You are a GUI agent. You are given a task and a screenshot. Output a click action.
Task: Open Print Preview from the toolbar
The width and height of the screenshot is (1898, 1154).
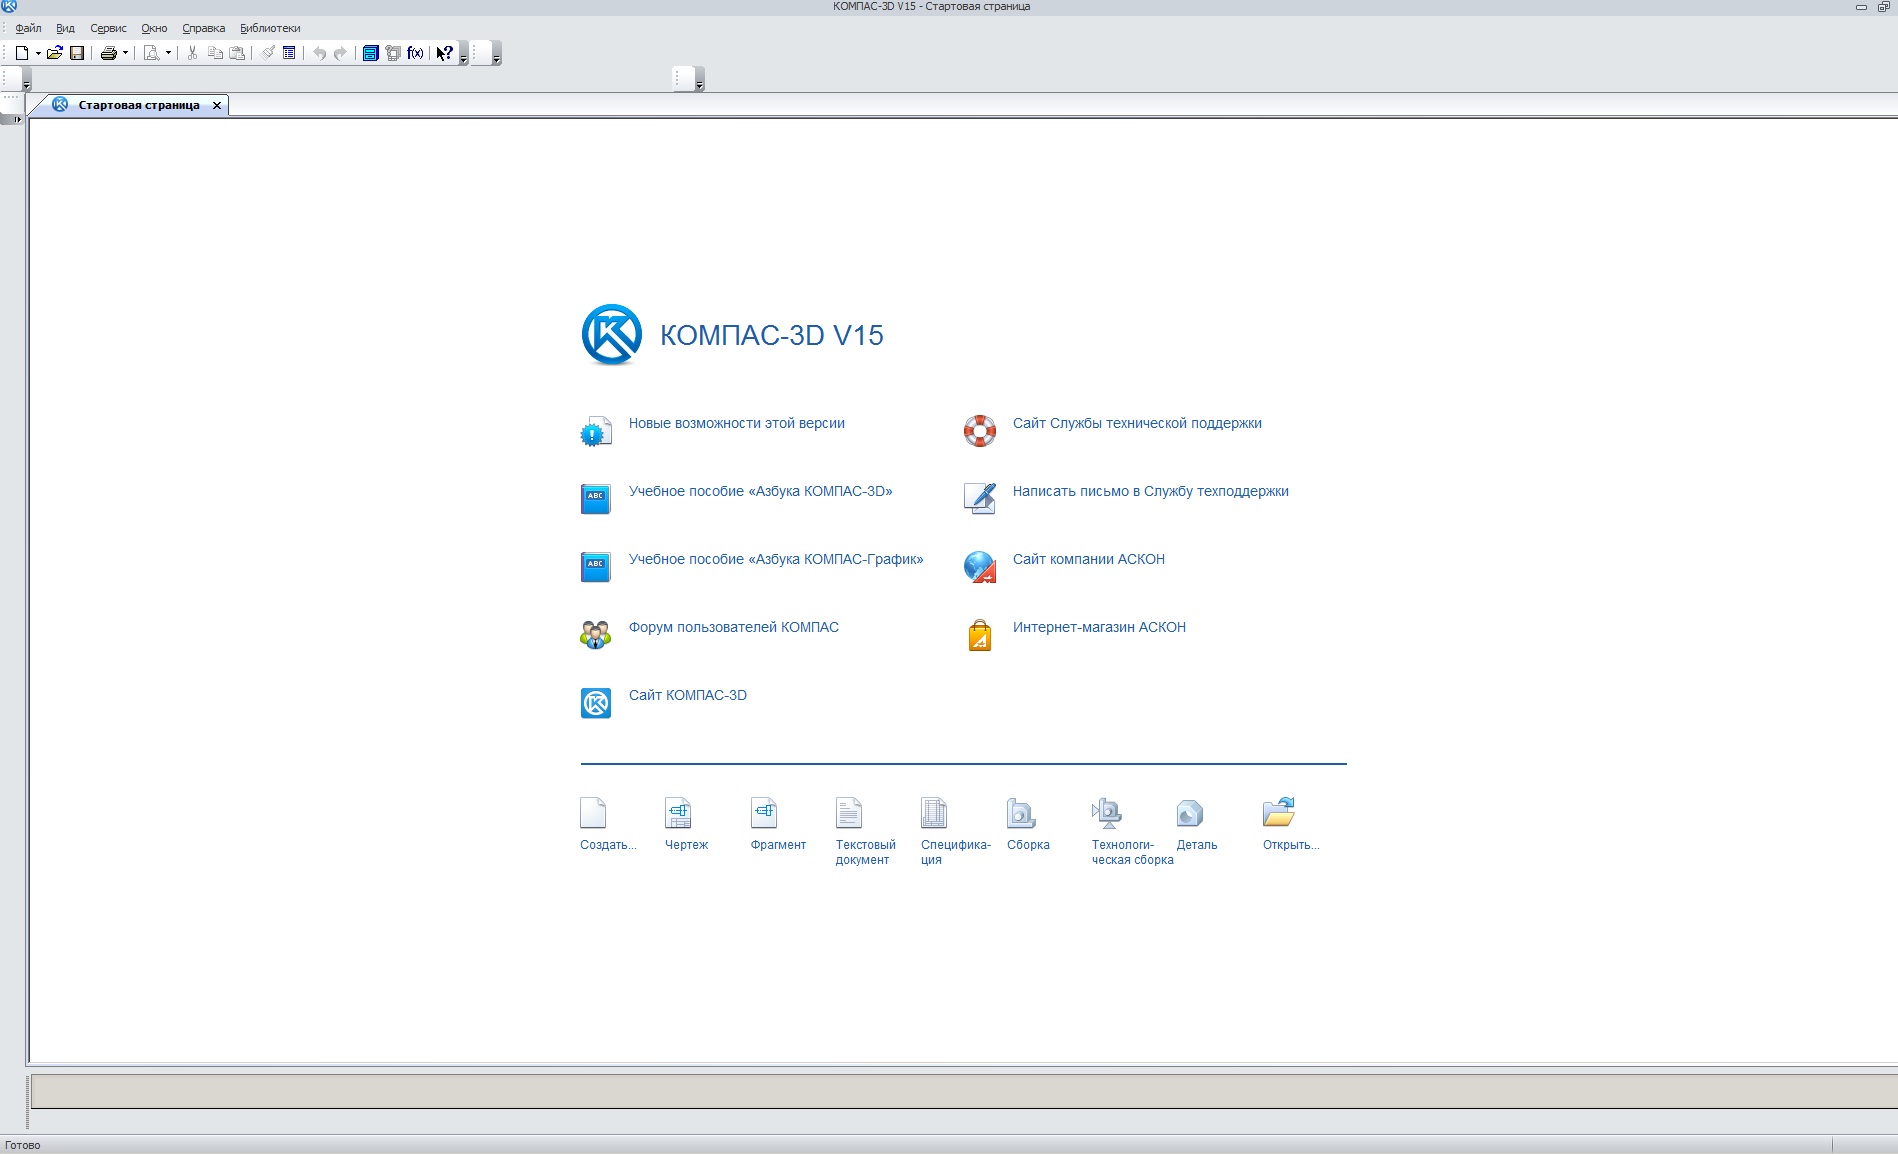click(151, 53)
